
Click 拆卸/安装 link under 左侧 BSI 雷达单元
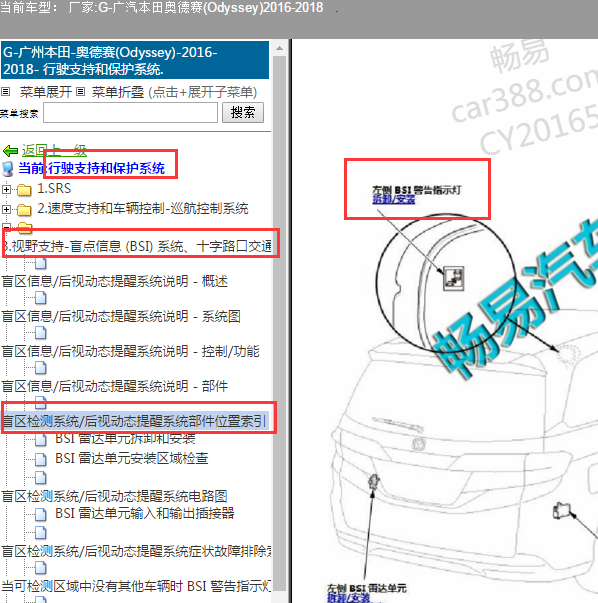pos(348,597)
